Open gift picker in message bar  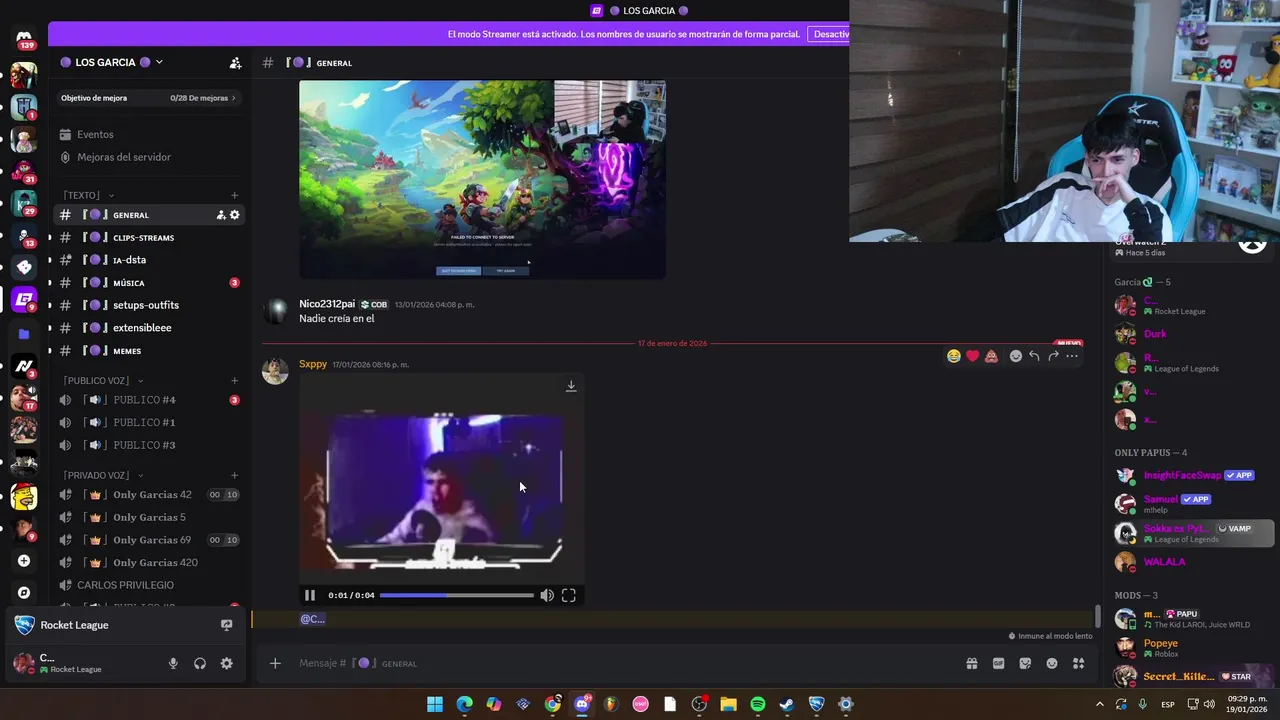(x=971, y=663)
